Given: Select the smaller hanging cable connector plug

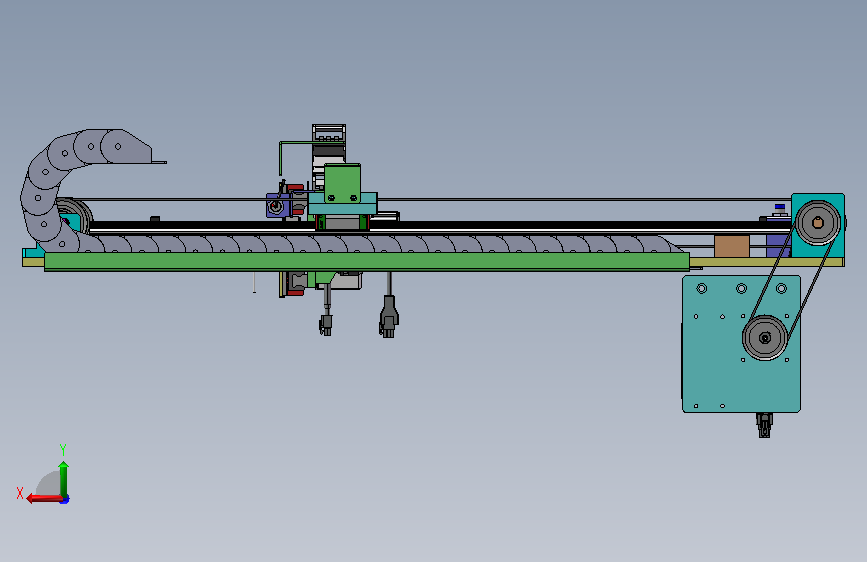Looking at the screenshot, I should pyautogui.click(x=326, y=325).
